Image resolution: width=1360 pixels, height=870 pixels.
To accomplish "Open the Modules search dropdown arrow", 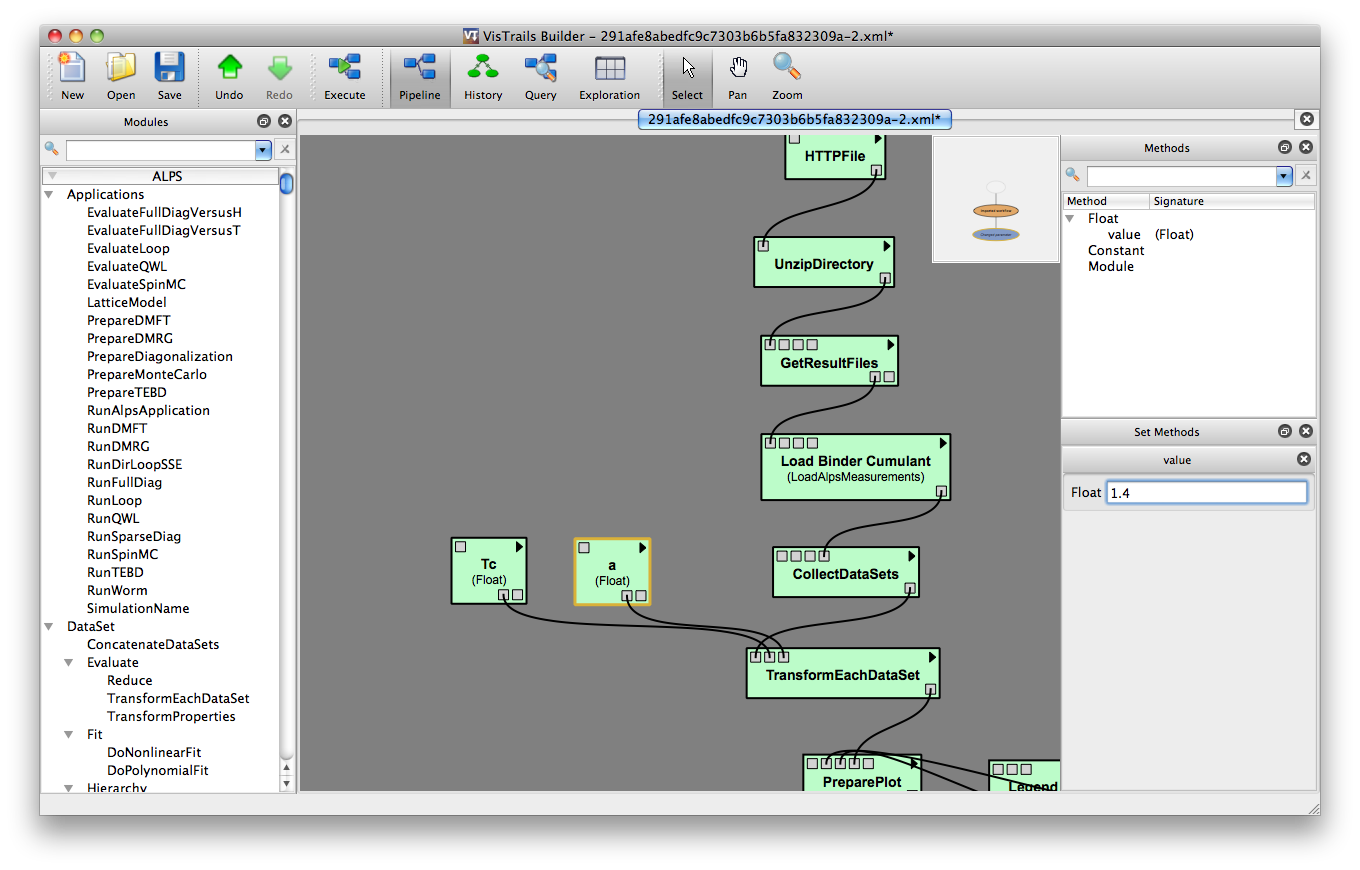I will pyautogui.click(x=263, y=150).
